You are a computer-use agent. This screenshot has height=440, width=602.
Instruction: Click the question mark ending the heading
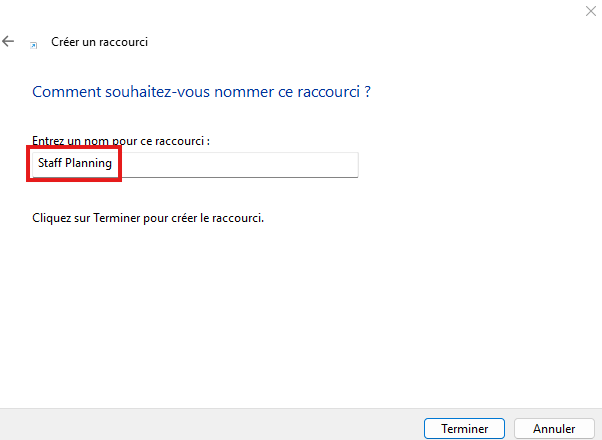(368, 92)
